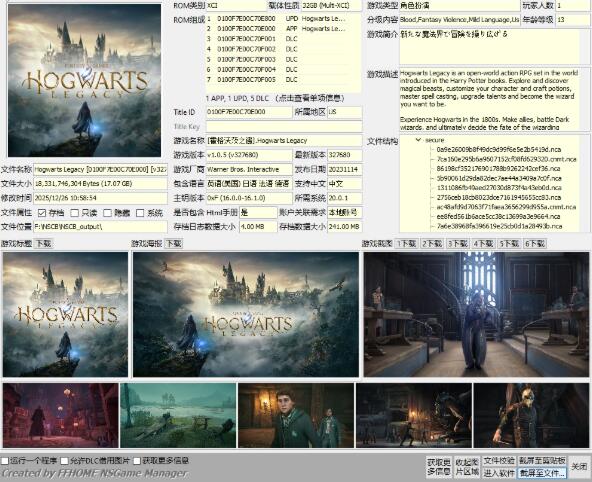Click the '1 APP, 1 UPD, 5 DLC' summary text
Image resolution: width=592 pixels, height=482 pixels.
(237, 99)
